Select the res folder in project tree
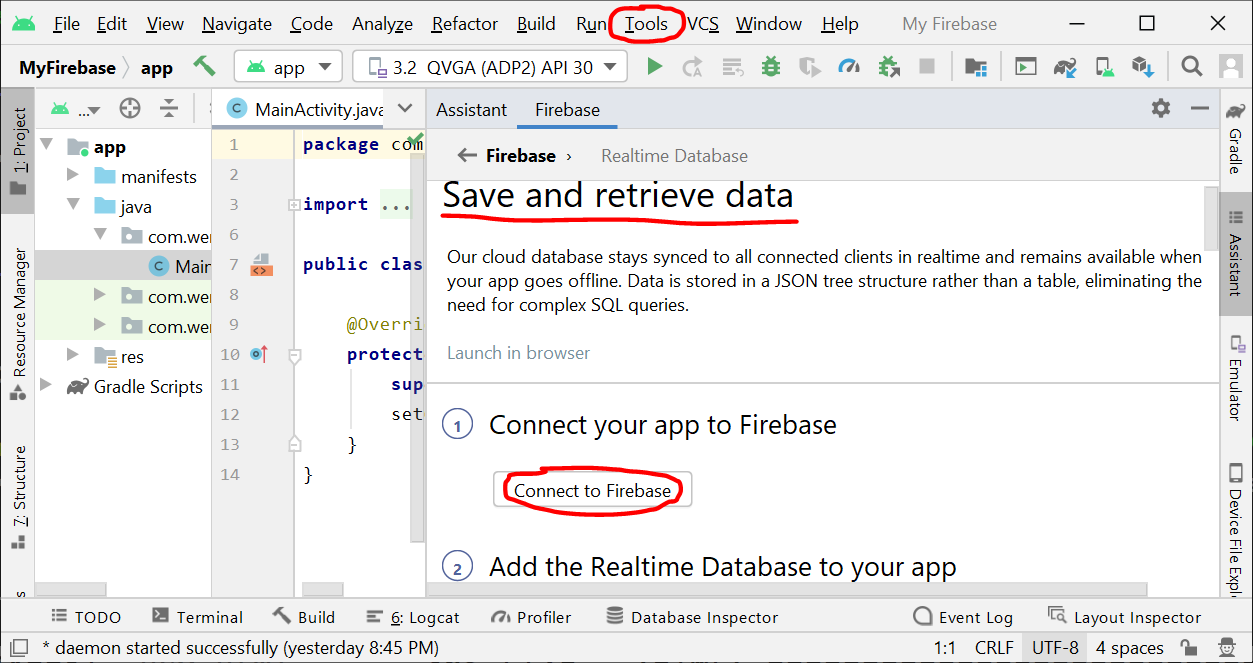Screen dimensions: 1253x663 [132, 357]
